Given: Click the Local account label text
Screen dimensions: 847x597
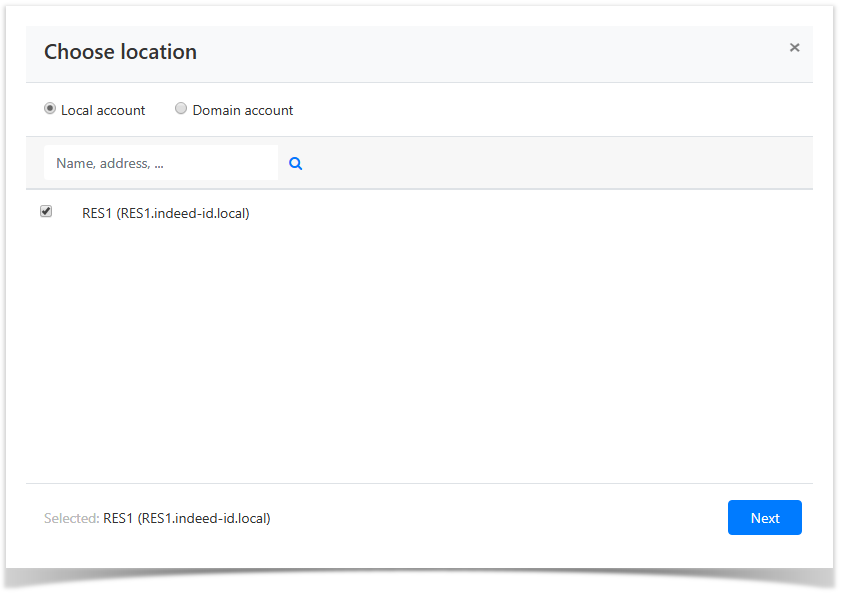Looking at the screenshot, I should (x=103, y=110).
